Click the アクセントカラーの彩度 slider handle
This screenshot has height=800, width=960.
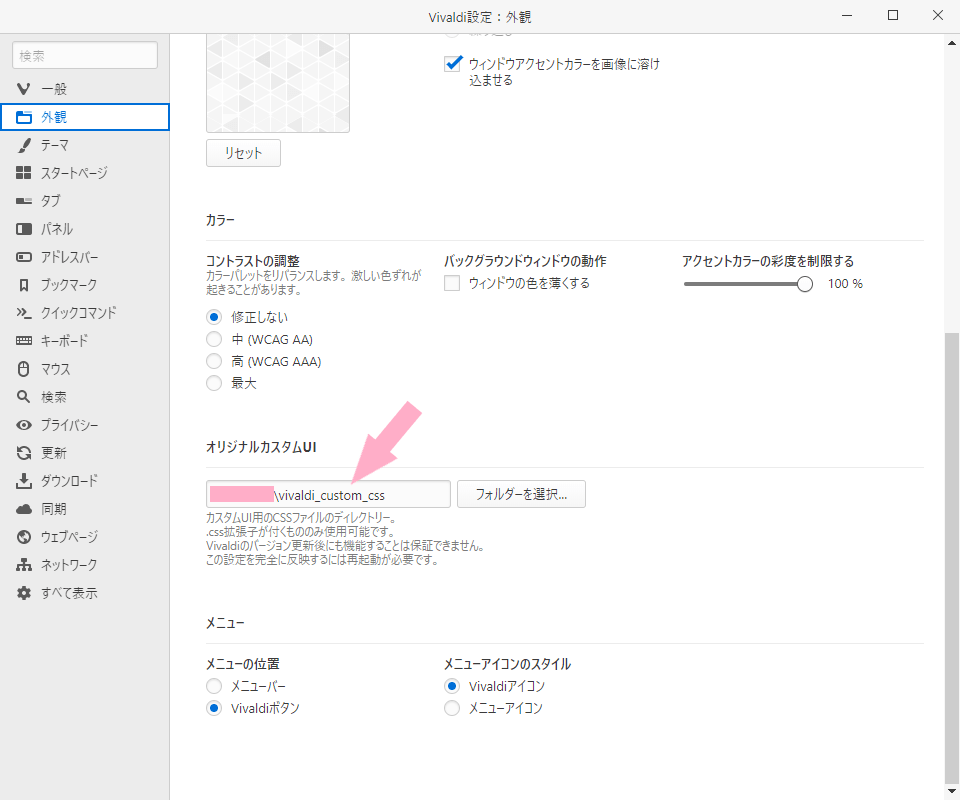pos(805,284)
